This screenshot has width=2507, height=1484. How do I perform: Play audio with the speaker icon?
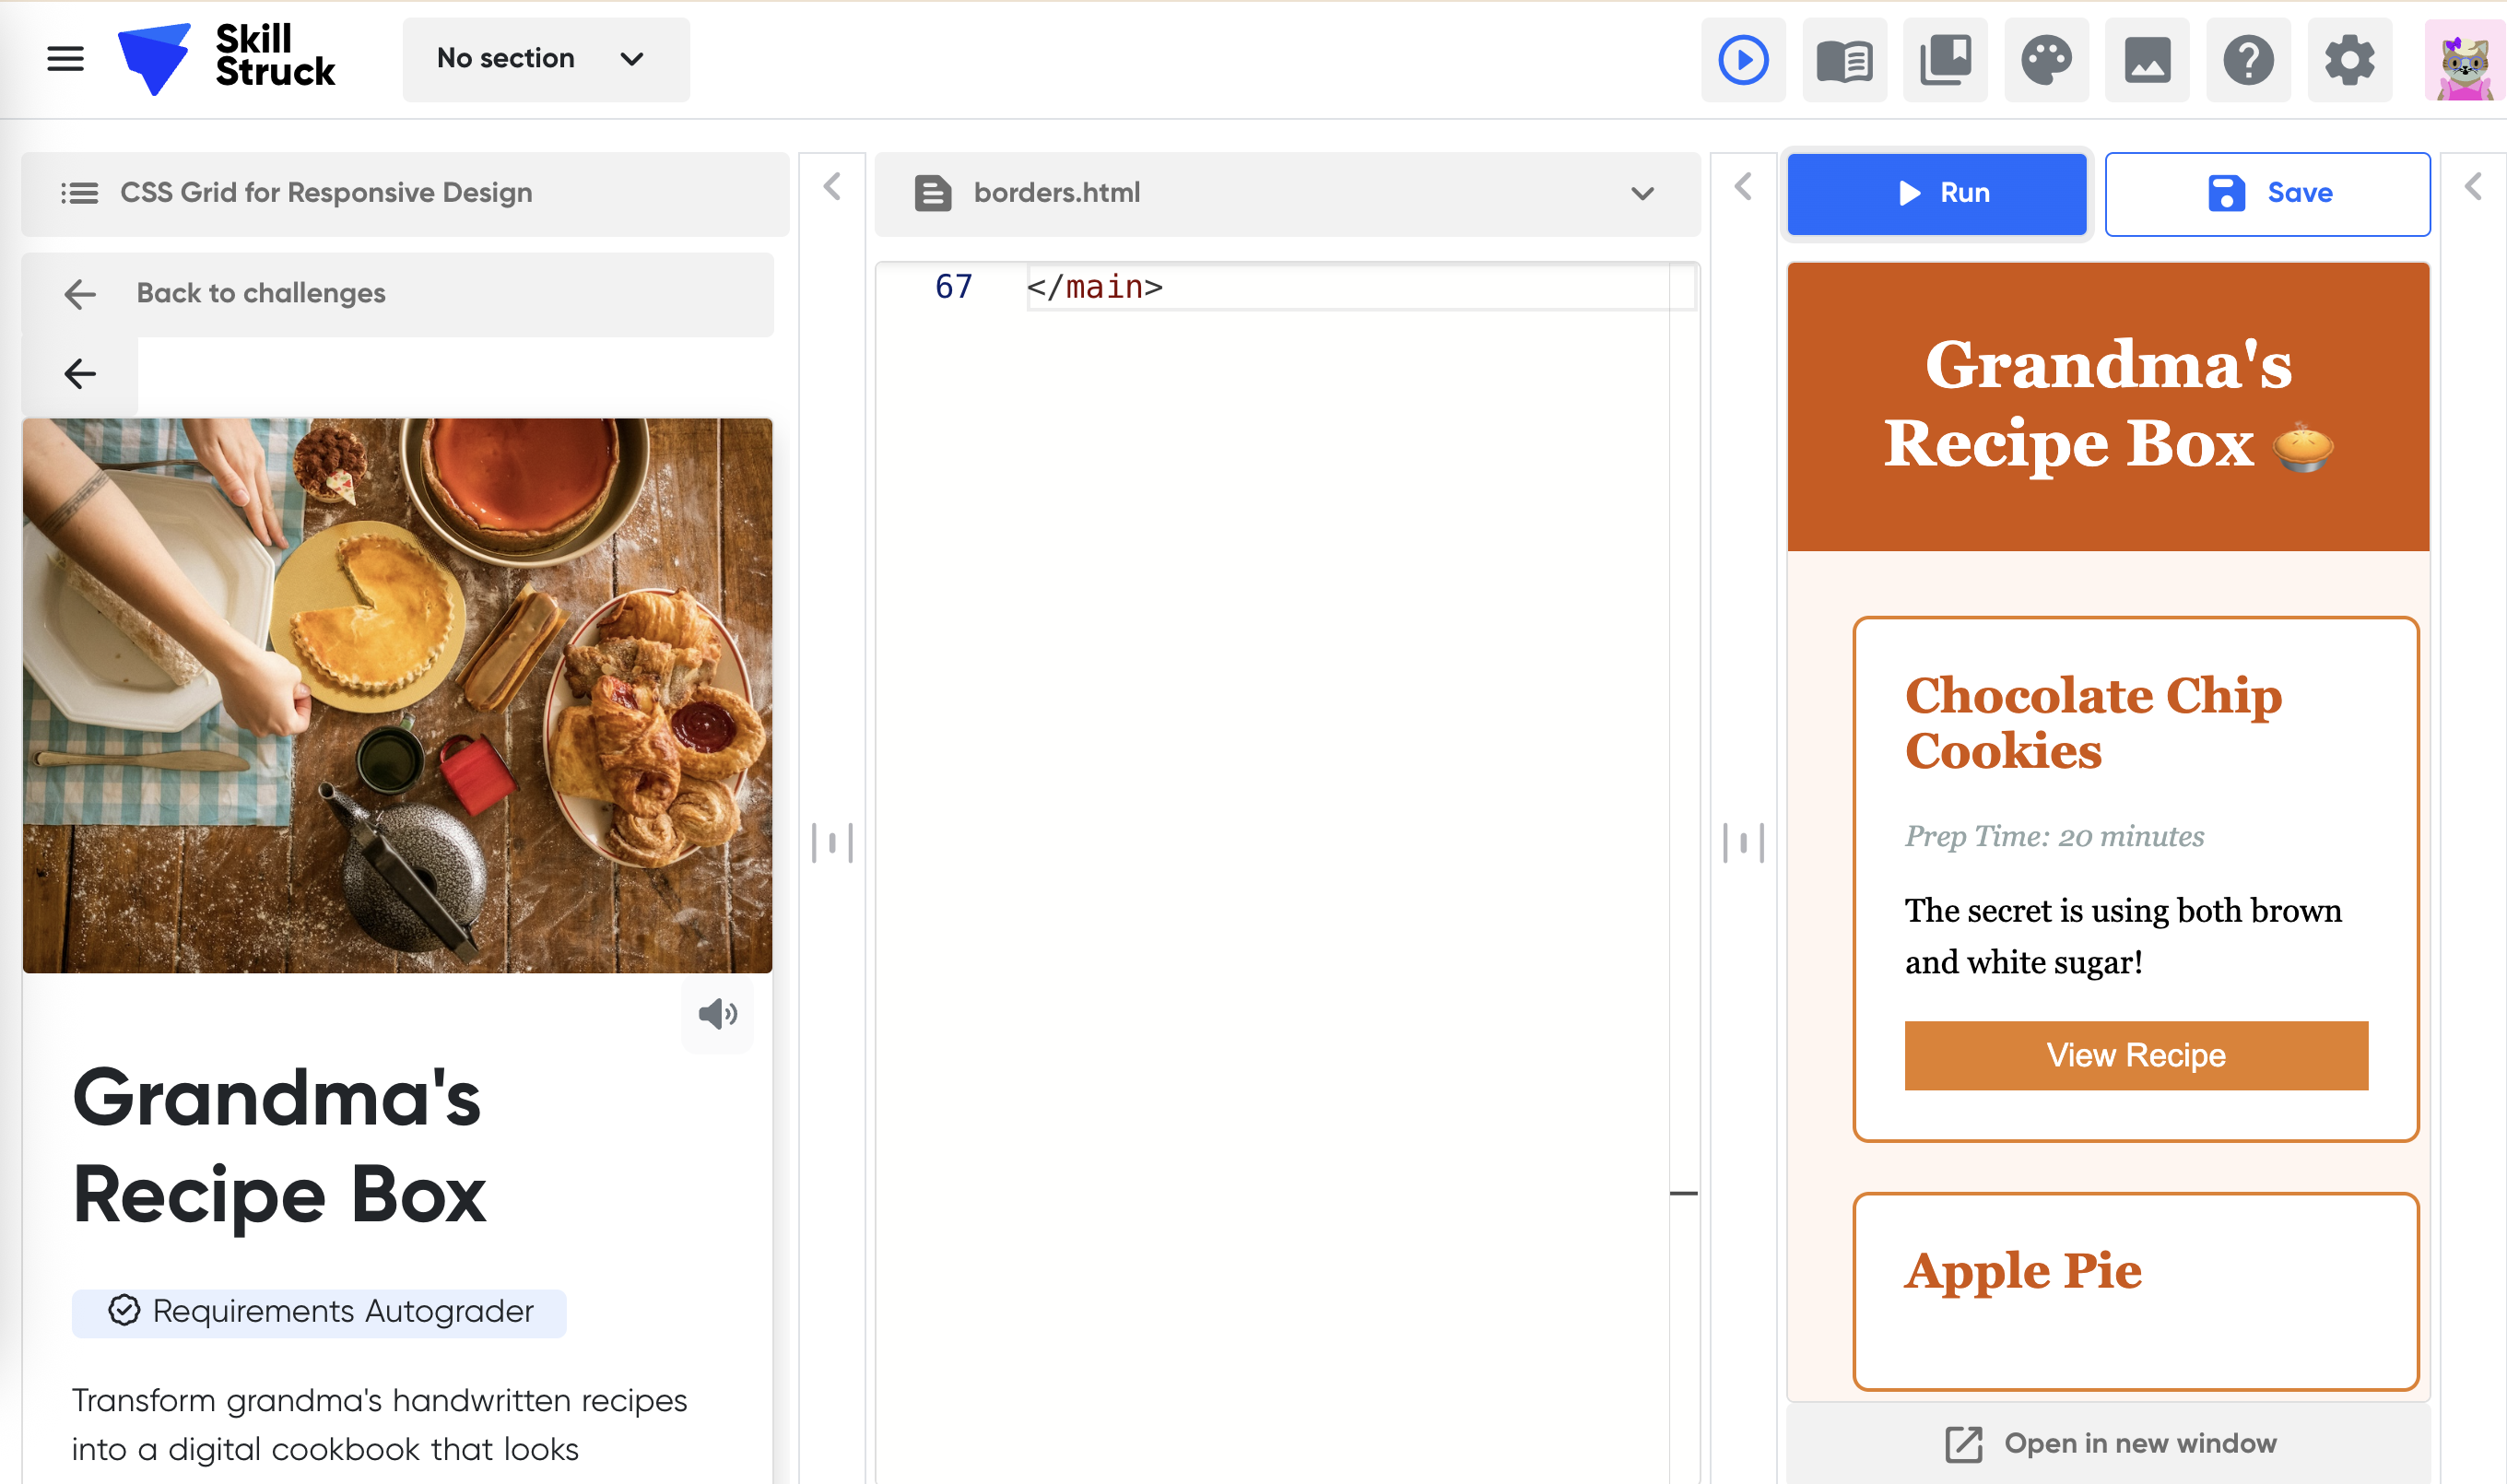click(717, 1014)
